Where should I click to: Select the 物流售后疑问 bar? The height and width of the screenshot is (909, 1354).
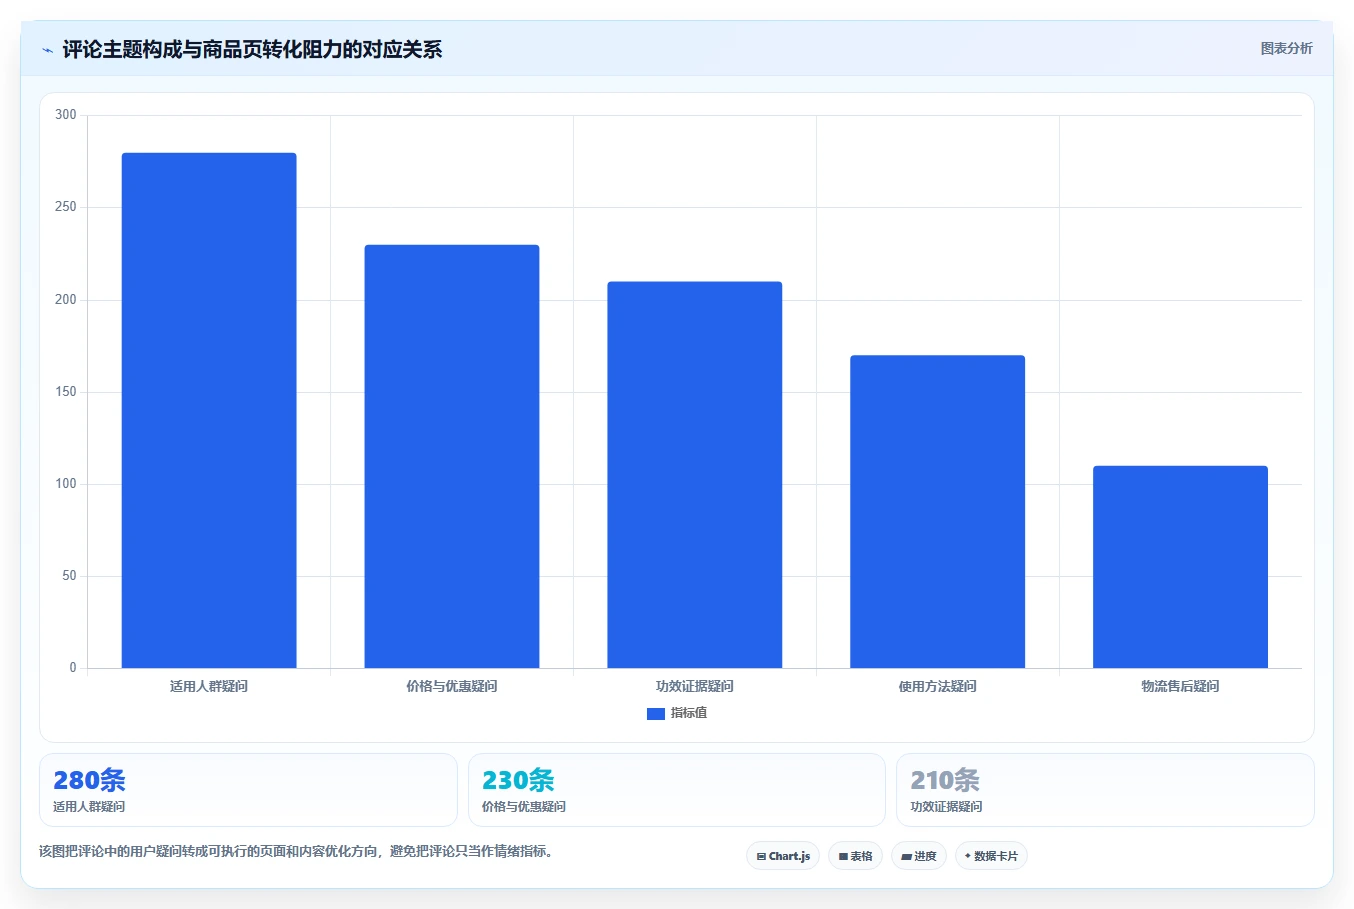(1180, 567)
